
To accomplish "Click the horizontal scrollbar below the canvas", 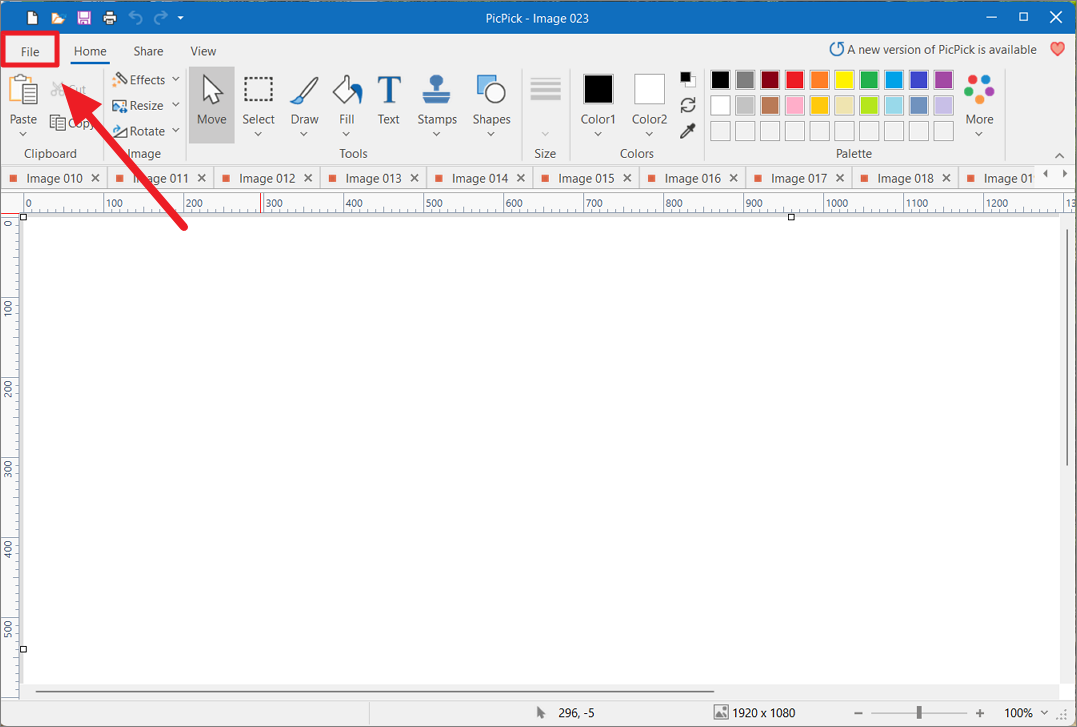I will pyautogui.click(x=375, y=691).
